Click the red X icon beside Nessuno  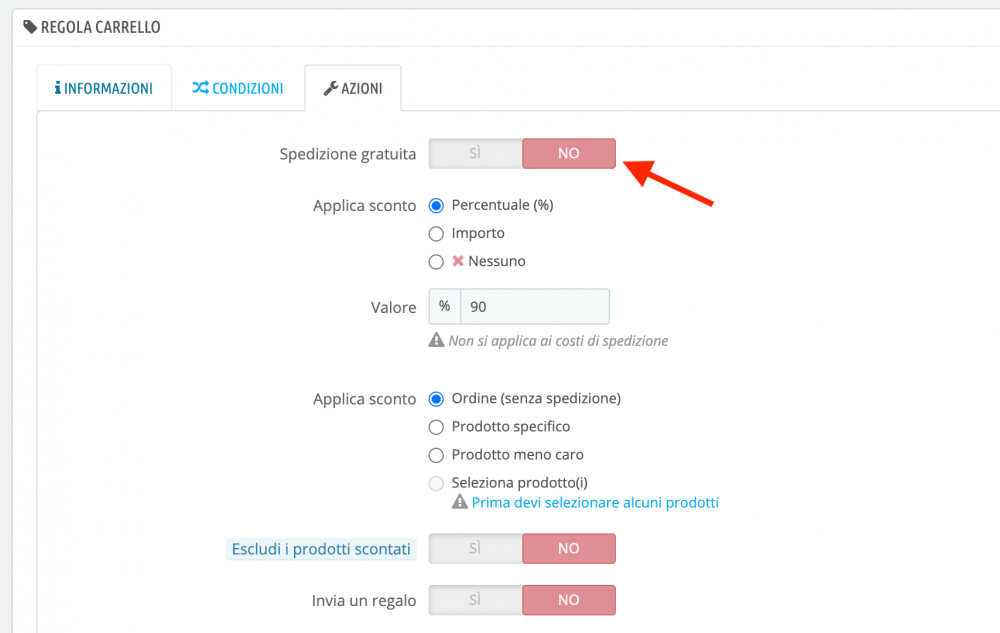click(x=458, y=261)
